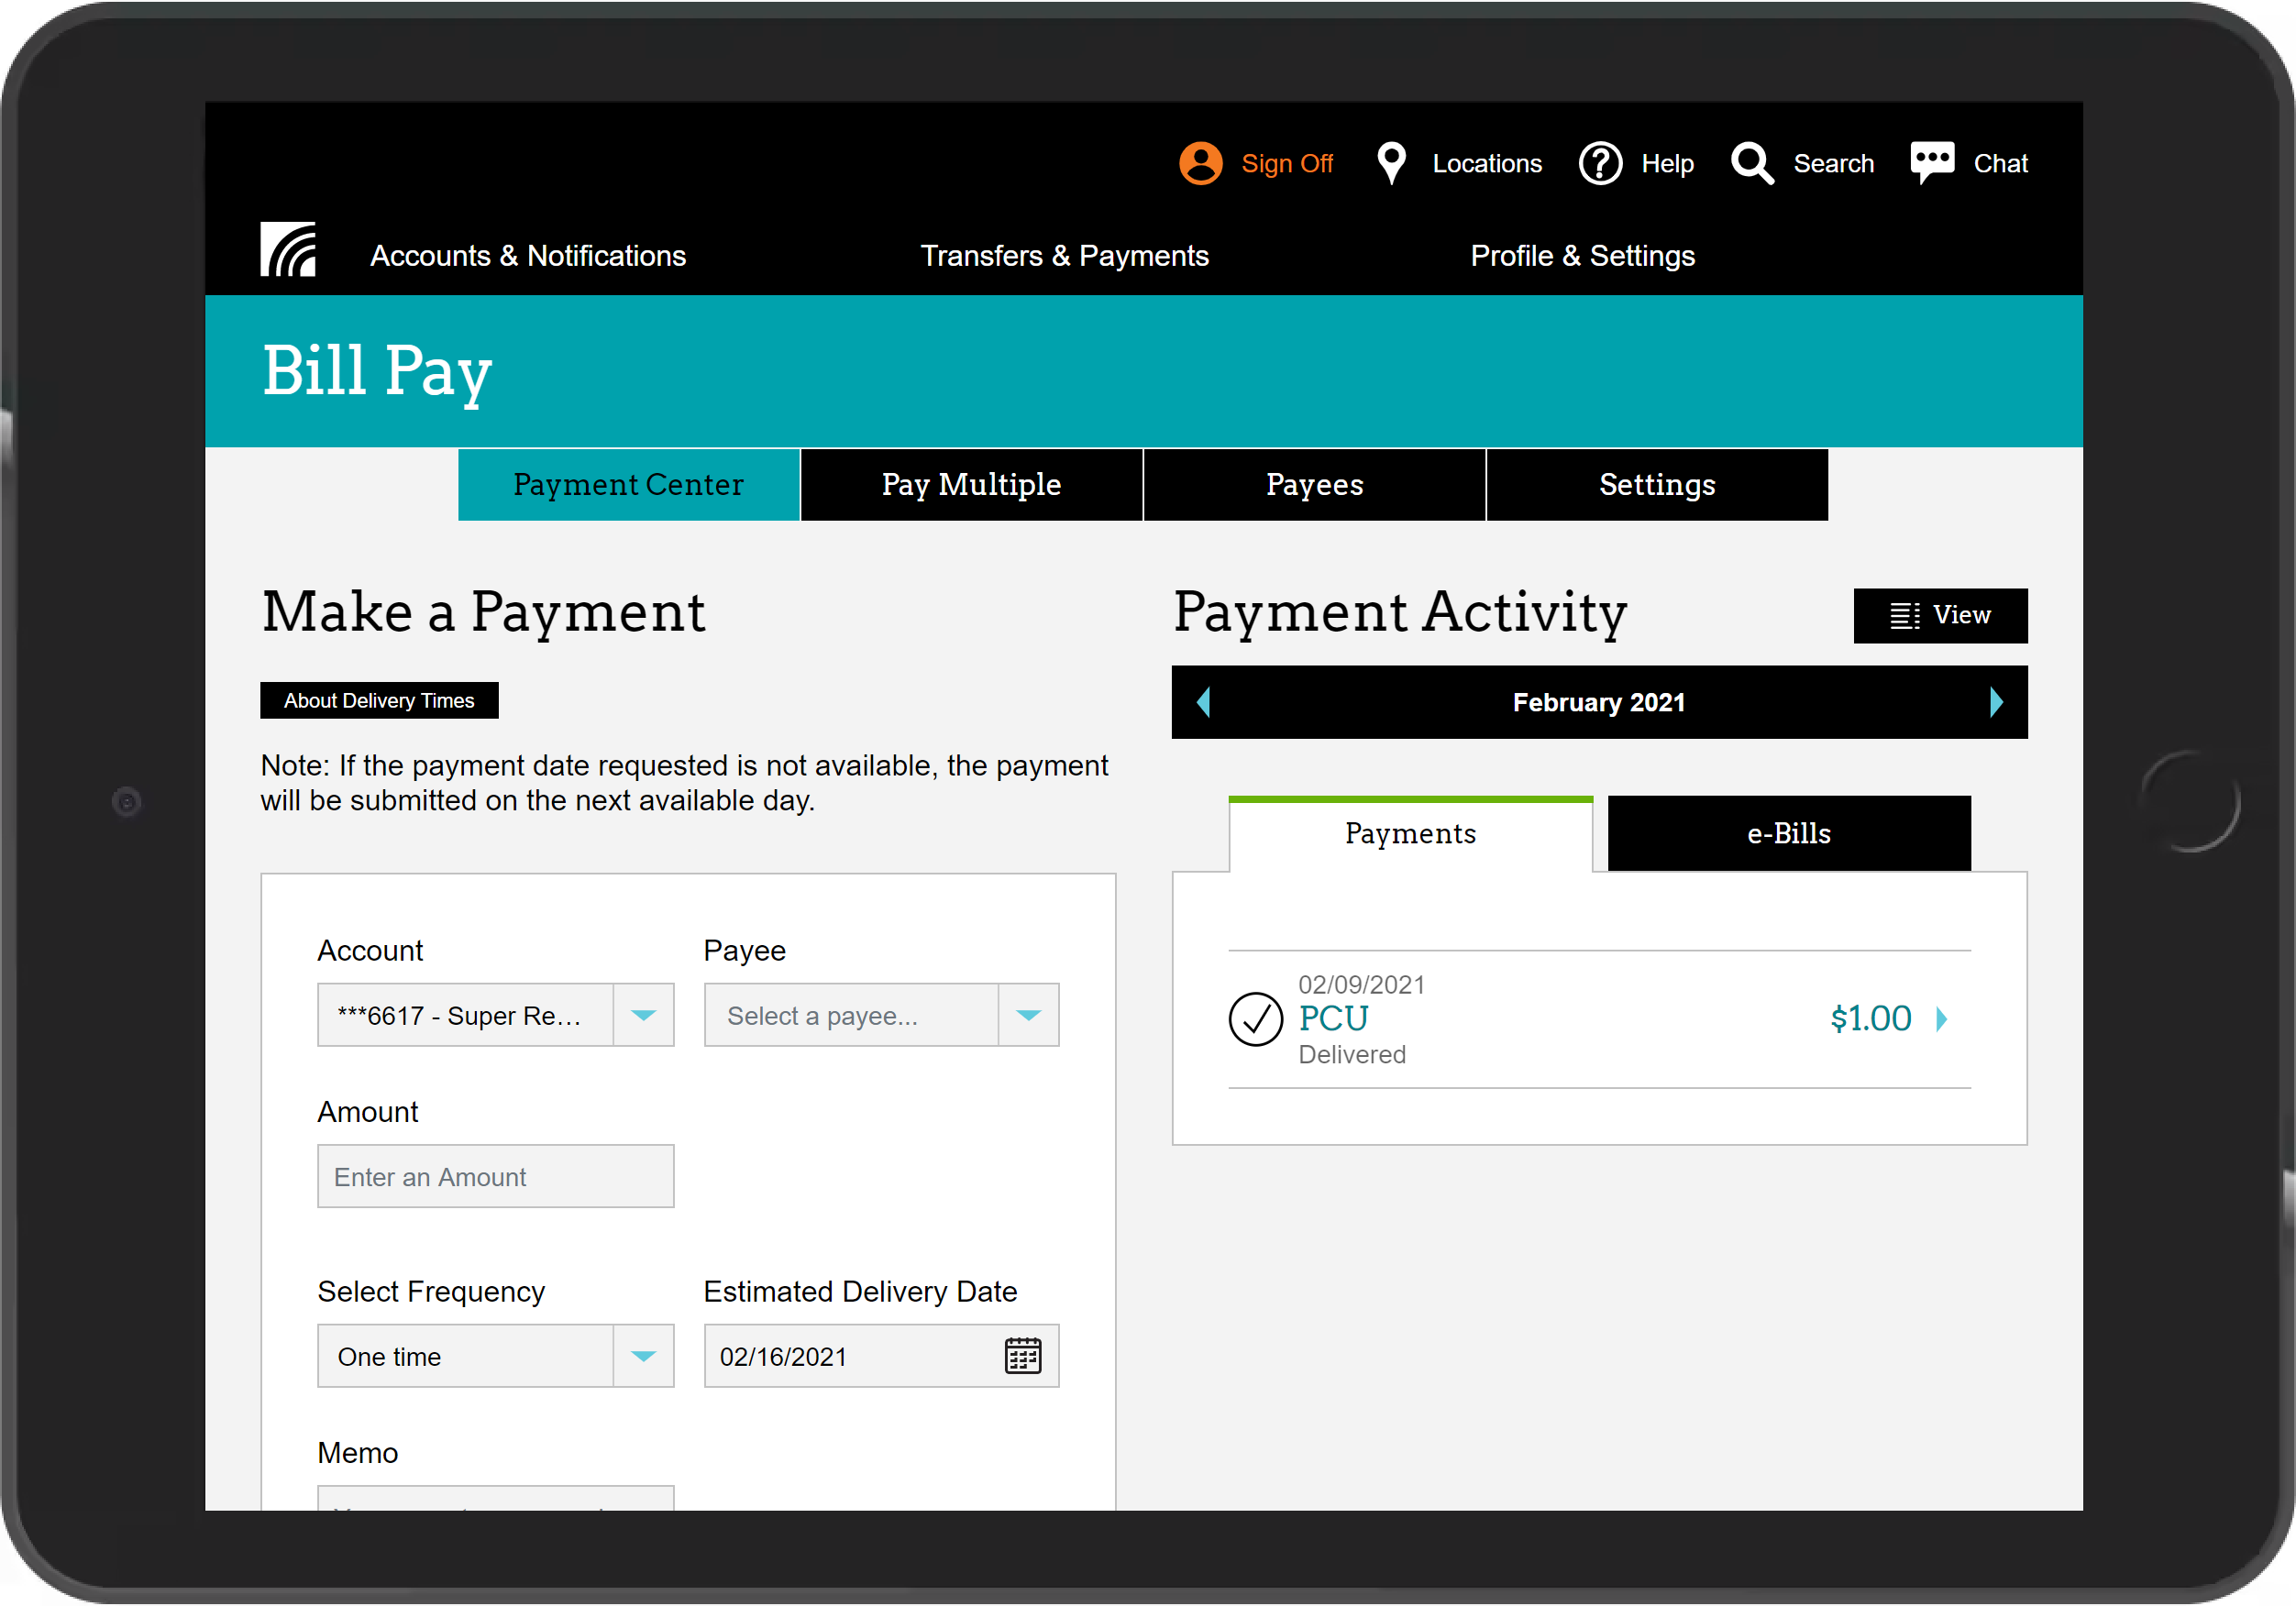Click the Sign Off user icon

click(1200, 163)
